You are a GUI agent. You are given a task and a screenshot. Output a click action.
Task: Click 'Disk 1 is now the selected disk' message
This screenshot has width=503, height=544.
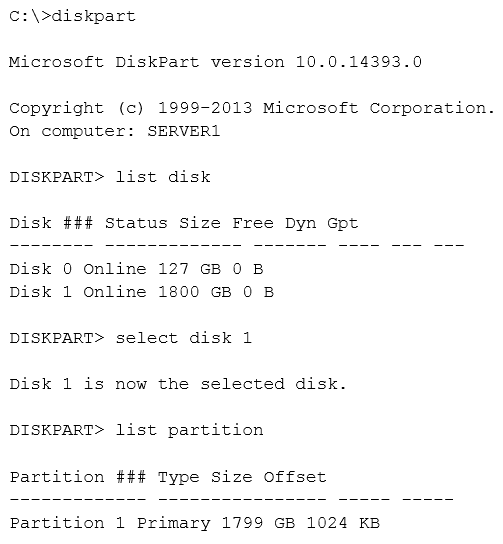178,384
